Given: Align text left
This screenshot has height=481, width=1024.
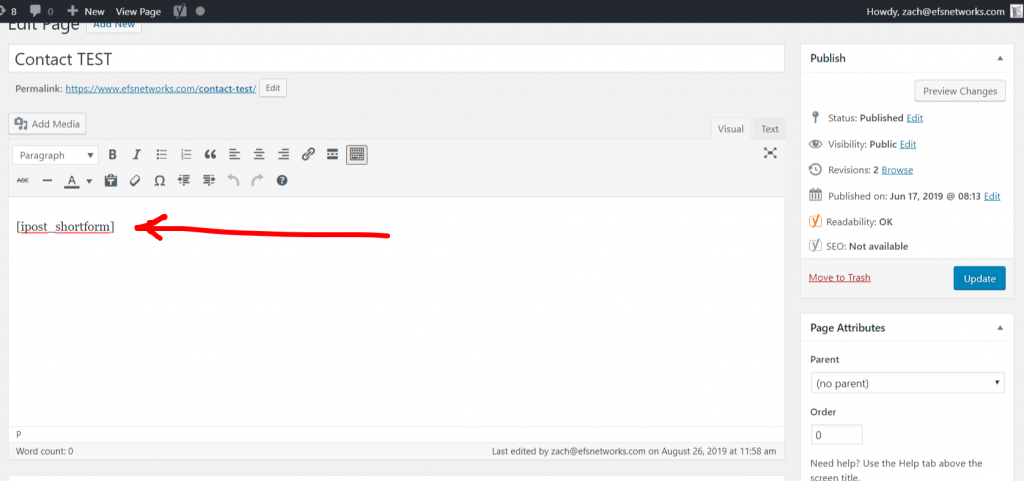Looking at the screenshot, I should [x=234, y=155].
